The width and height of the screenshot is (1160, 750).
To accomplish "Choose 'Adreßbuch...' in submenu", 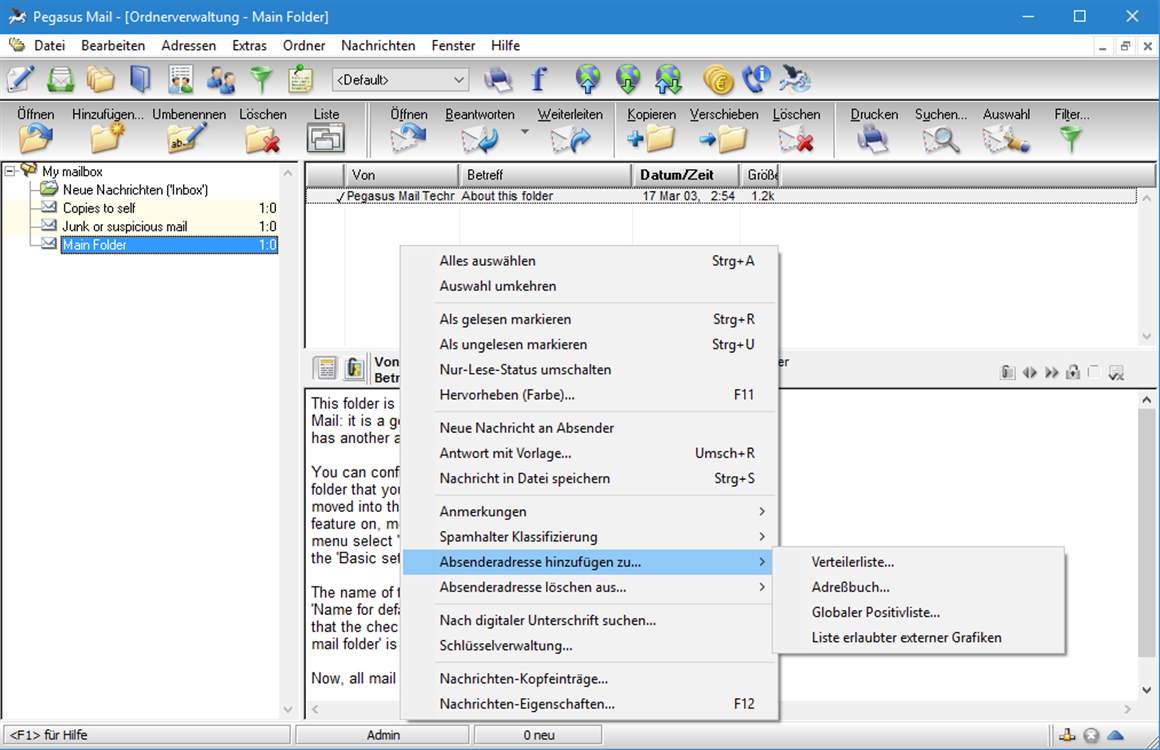I will point(919,587).
